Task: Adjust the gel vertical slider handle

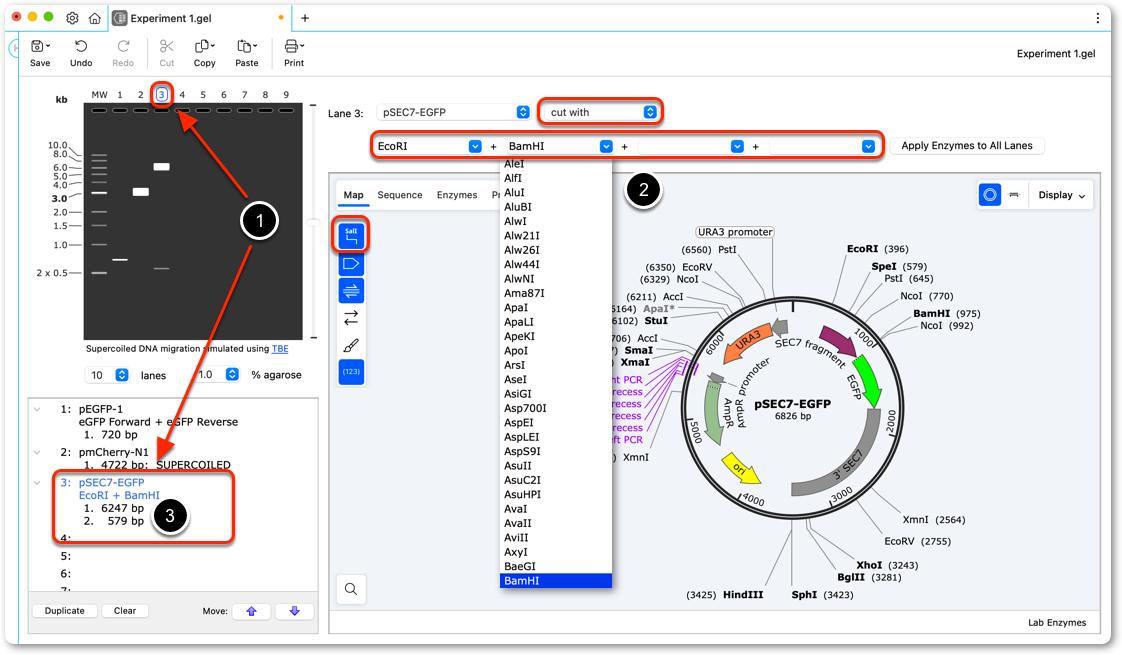Action: pyautogui.click(x=313, y=223)
